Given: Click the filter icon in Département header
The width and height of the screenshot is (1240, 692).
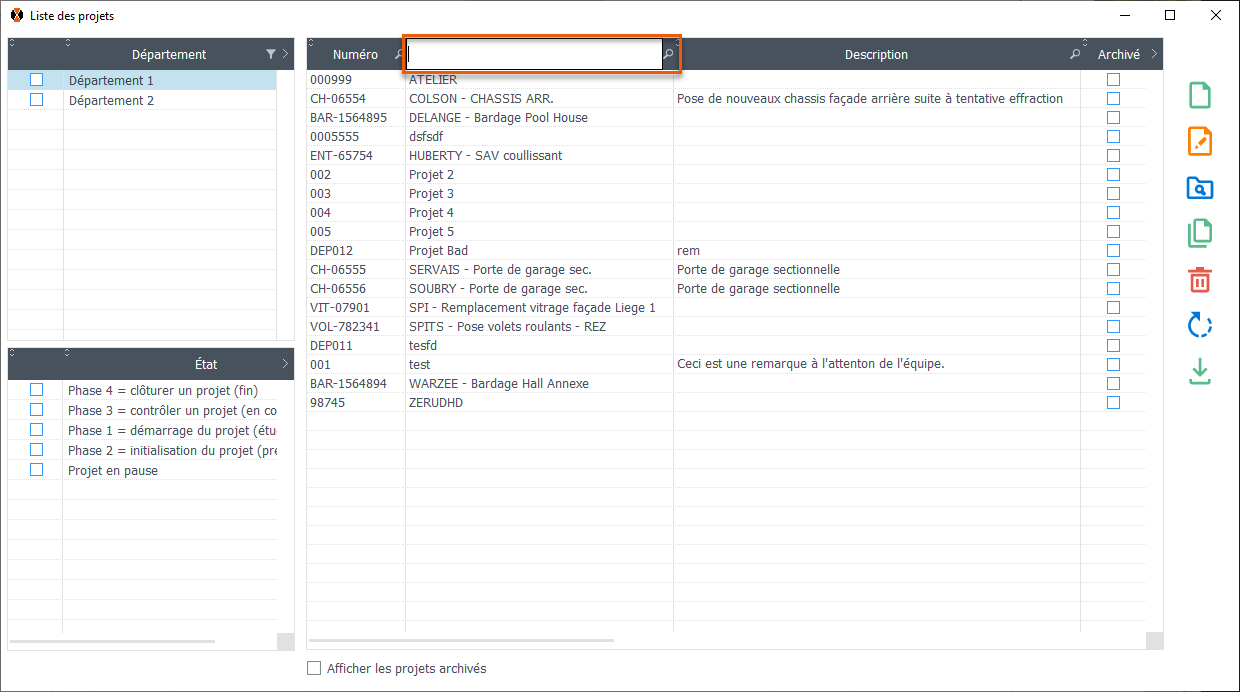Looking at the screenshot, I should [271, 55].
